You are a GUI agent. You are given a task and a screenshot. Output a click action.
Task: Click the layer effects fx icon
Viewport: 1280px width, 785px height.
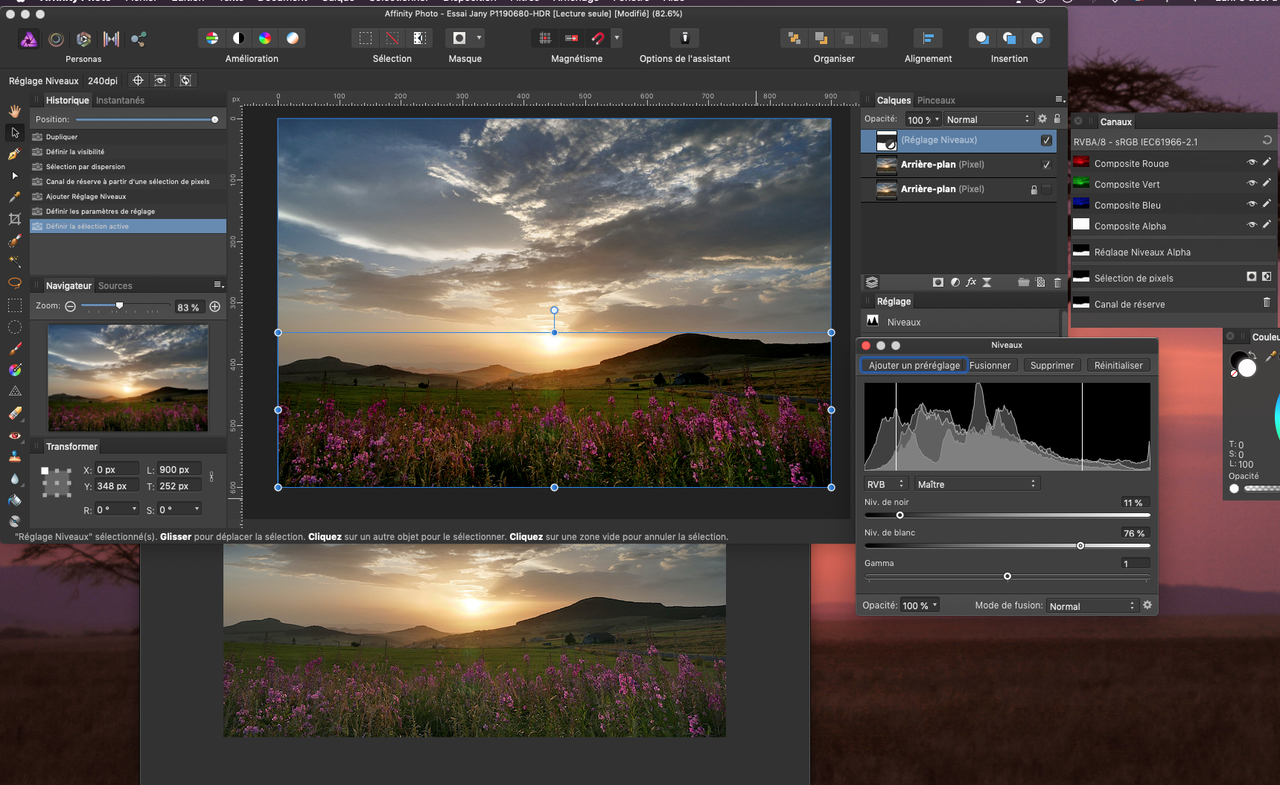click(x=971, y=283)
